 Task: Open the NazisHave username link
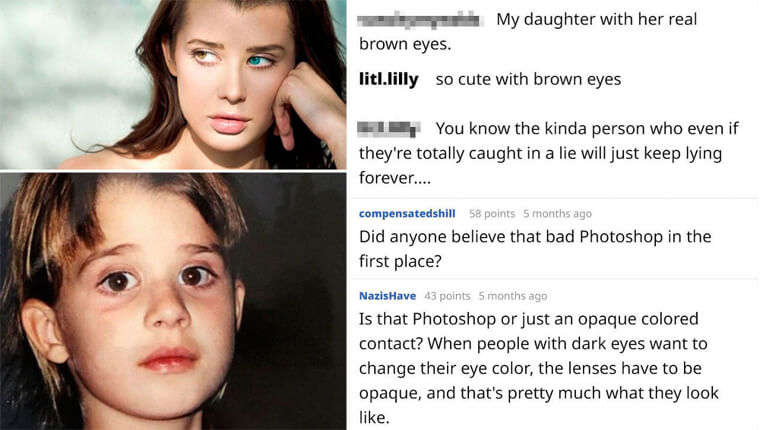(x=387, y=296)
